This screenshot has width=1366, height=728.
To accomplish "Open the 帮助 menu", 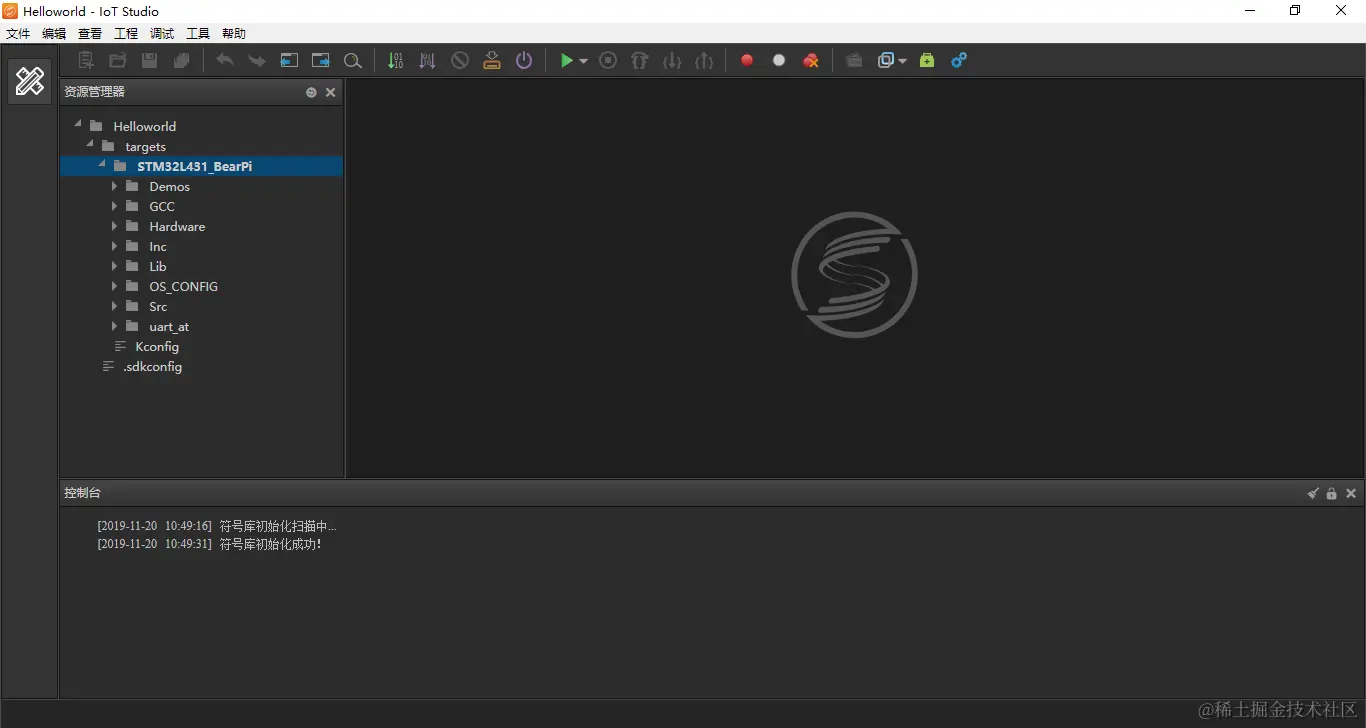I will click(234, 34).
